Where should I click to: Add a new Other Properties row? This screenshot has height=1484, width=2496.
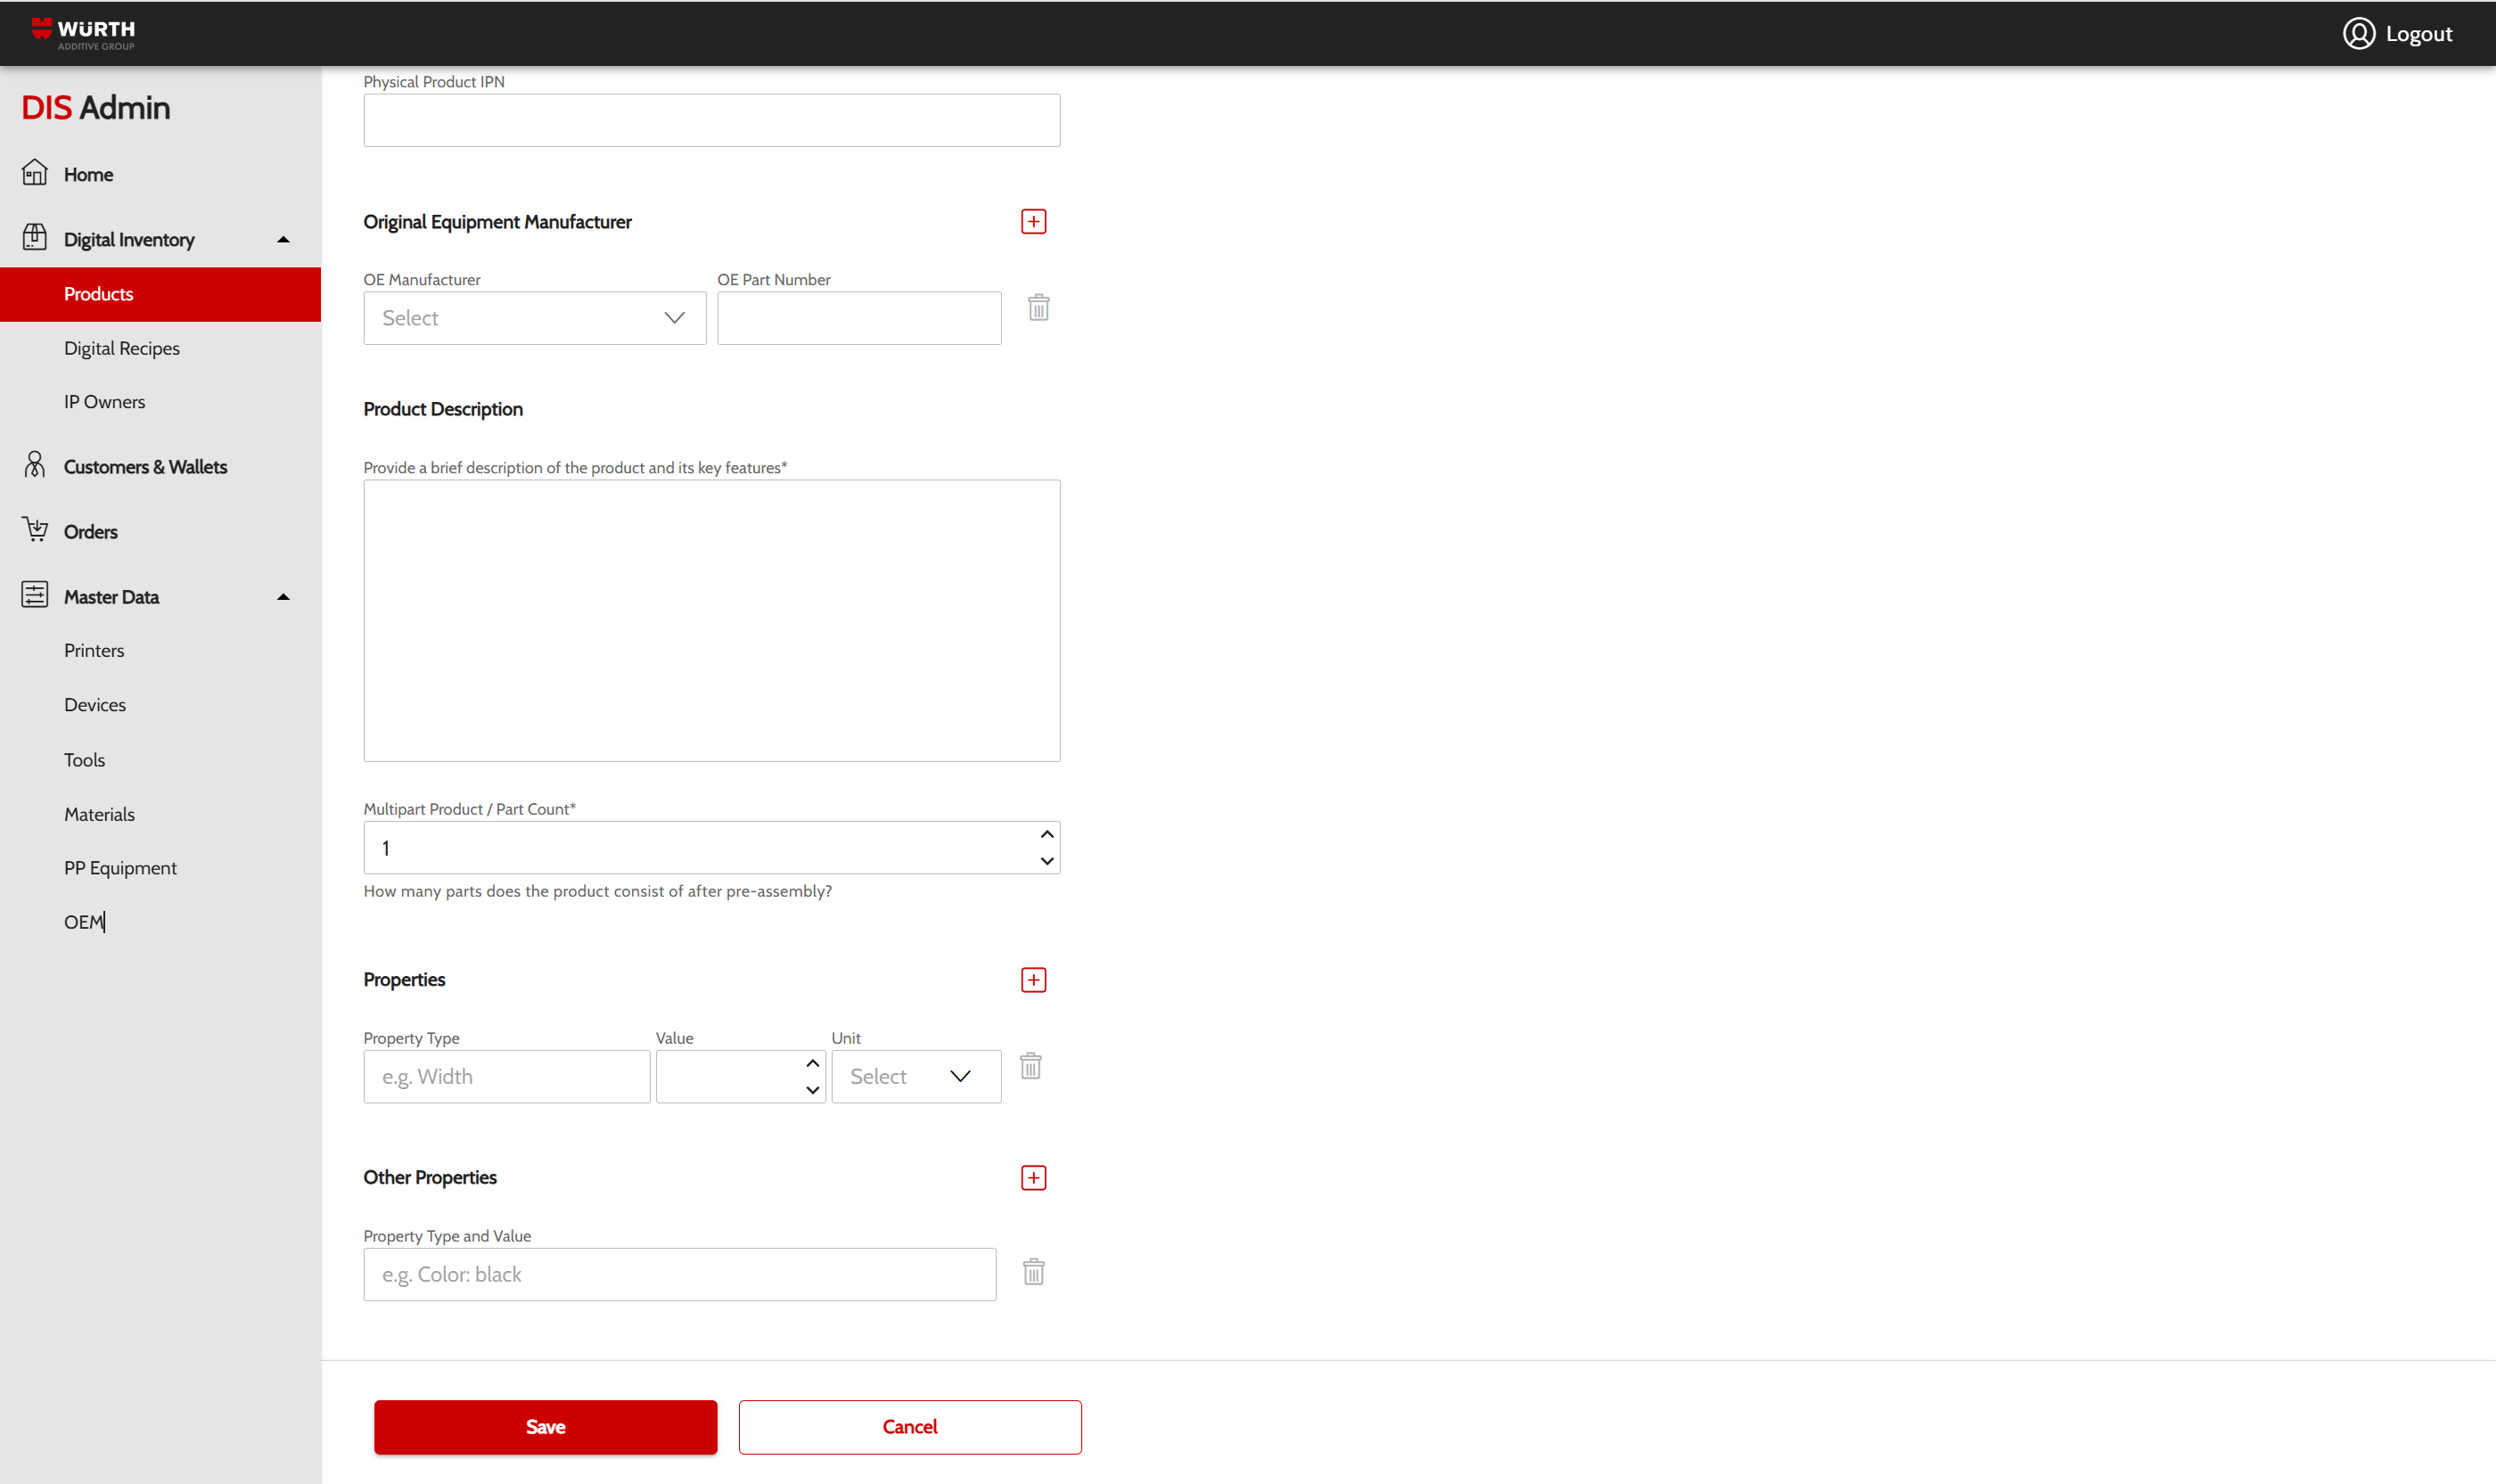pyautogui.click(x=1033, y=1178)
